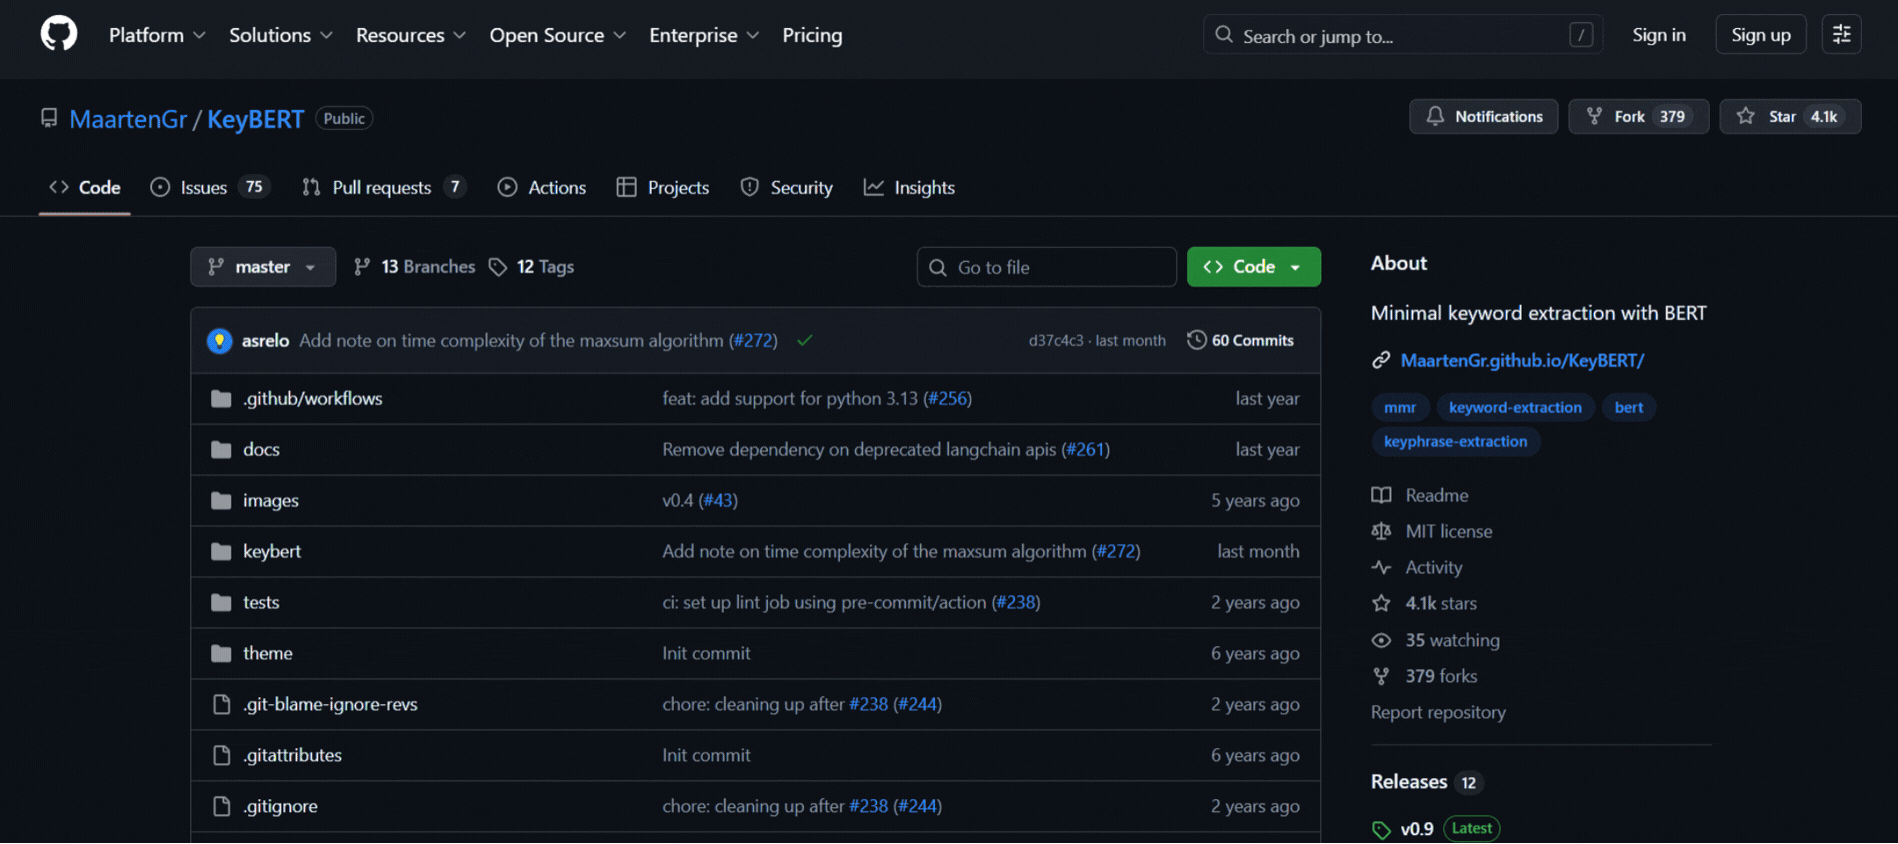
Task: Switch to the Pull requests tab
Action: coord(382,188)
